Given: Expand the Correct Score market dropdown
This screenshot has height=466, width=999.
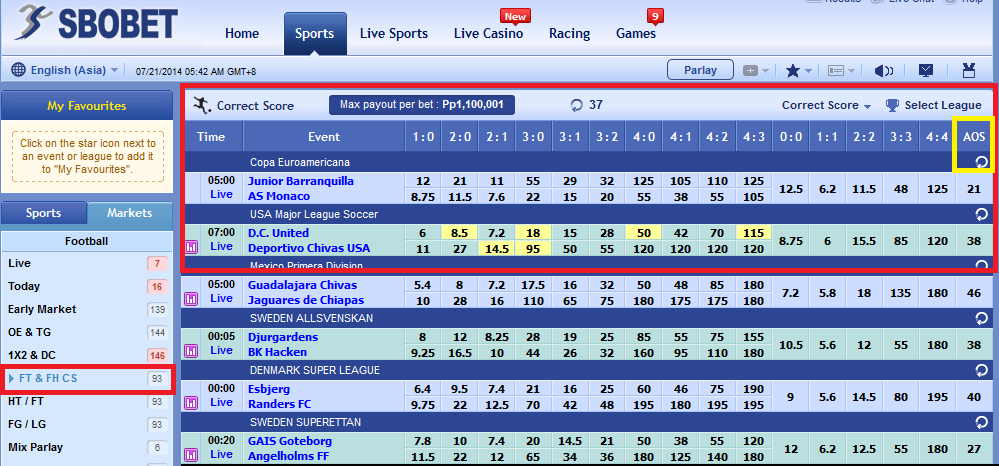Looking at the screenshot, I should (826, 105).
